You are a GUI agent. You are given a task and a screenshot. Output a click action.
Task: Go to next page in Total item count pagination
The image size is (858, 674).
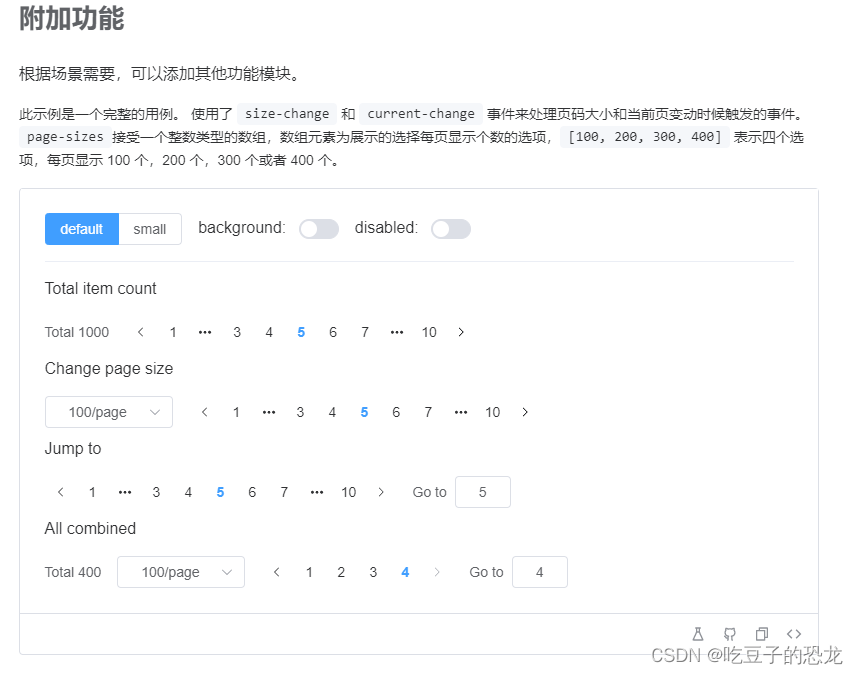tap(461, 331)
